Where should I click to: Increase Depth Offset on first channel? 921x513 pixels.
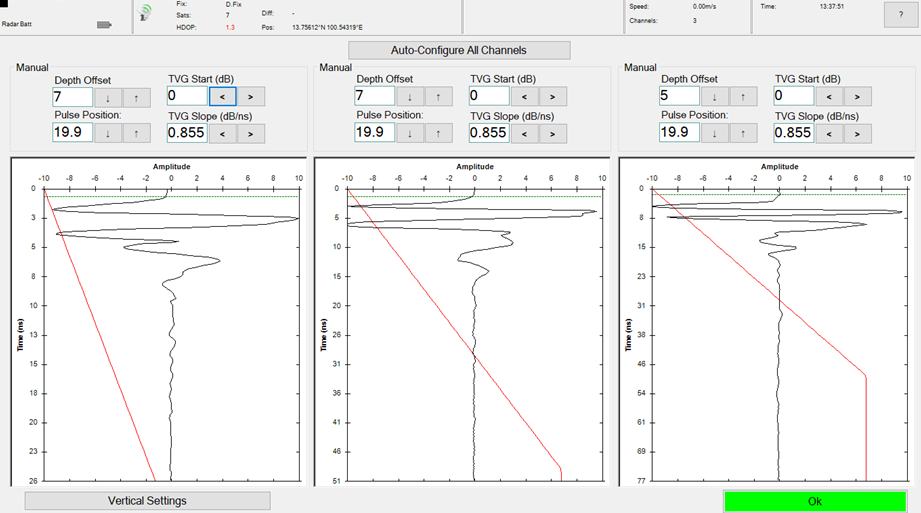136,97
